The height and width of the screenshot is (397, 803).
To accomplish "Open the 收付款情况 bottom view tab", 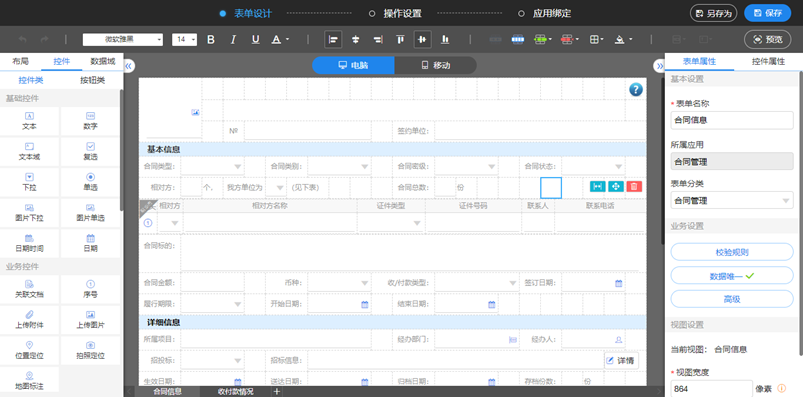I will pos(235,392).
